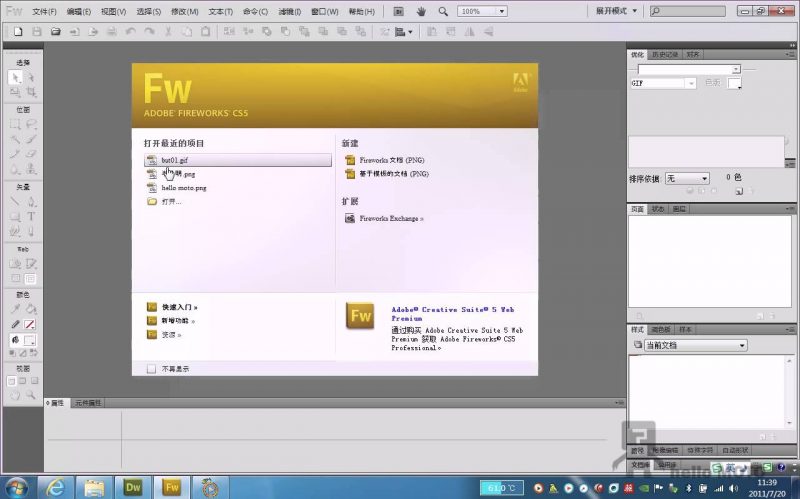
Task: Pick the Line tool in vector section
Action: click(x=15, y=200)
